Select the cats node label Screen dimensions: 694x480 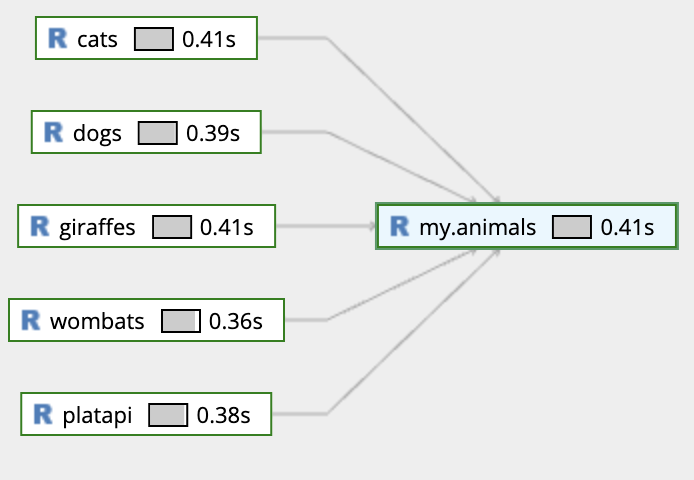tap(97, 39)
